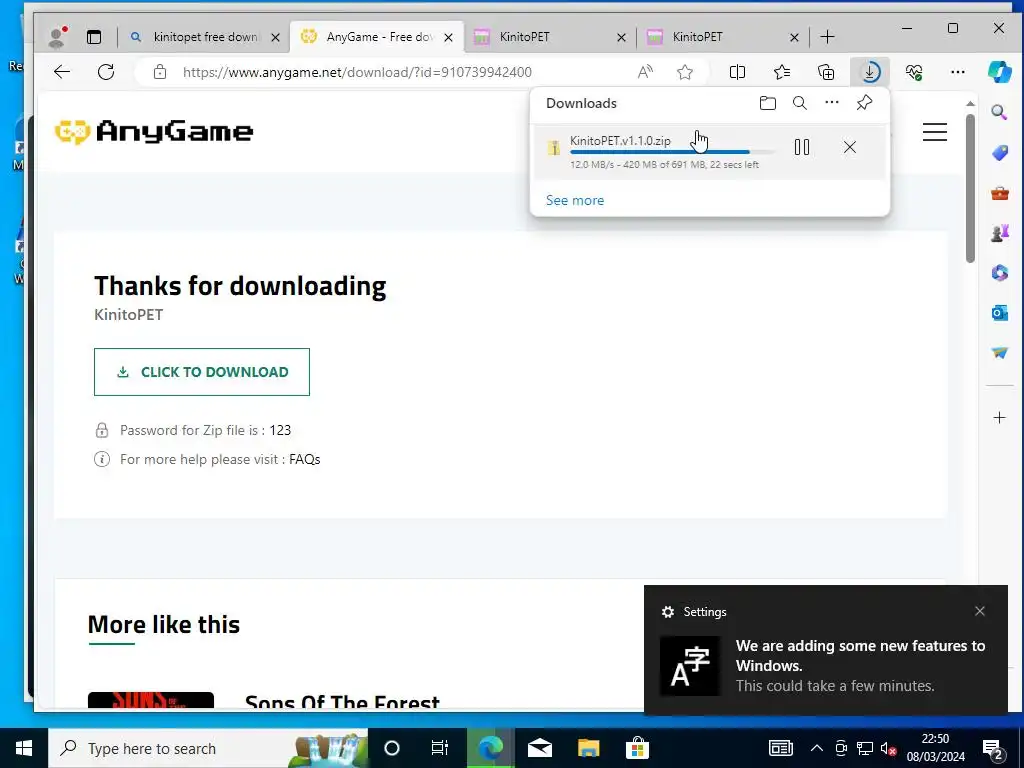Open taskbar clock showing 22:50
The height and width of the screenshot is (768, 1024).
point(935,748)
